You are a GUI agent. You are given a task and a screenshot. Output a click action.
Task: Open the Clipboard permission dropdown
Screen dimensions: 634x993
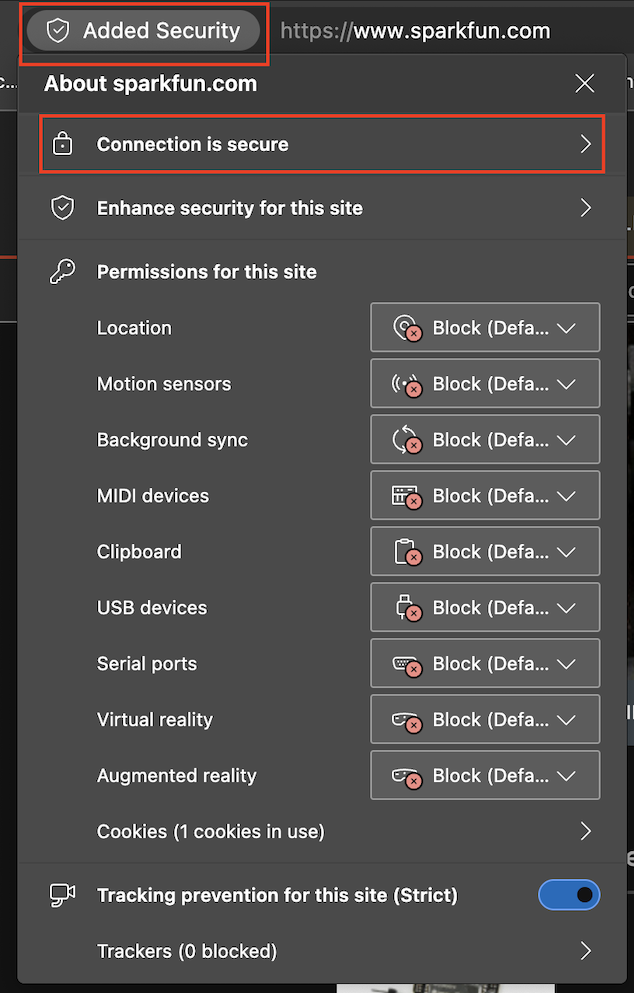pyautogui.click(x=485, y=552)
